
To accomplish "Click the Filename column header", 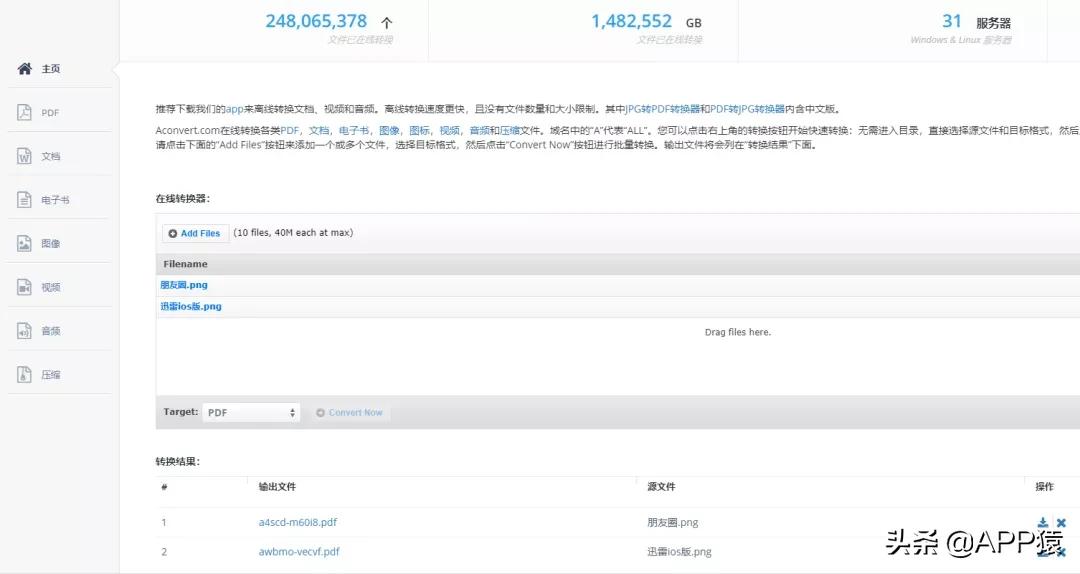I will [x=185, y=264].
